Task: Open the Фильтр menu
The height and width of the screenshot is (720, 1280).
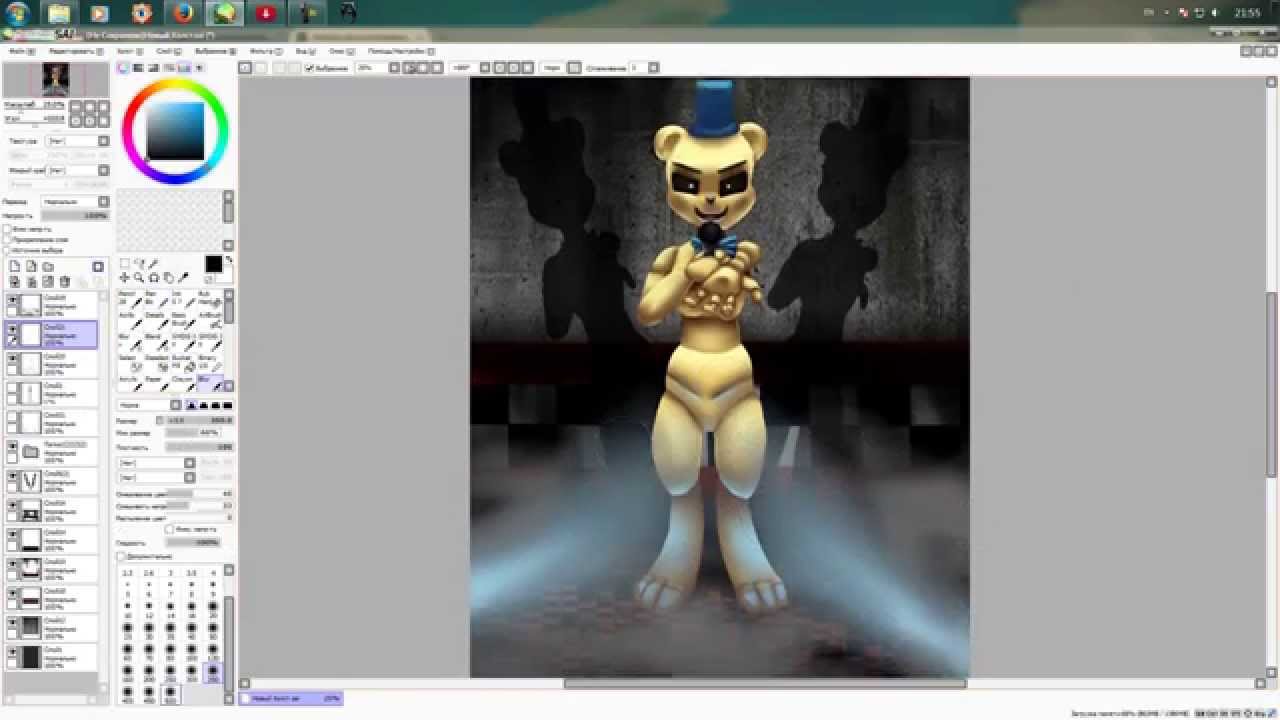Action: 264,50
